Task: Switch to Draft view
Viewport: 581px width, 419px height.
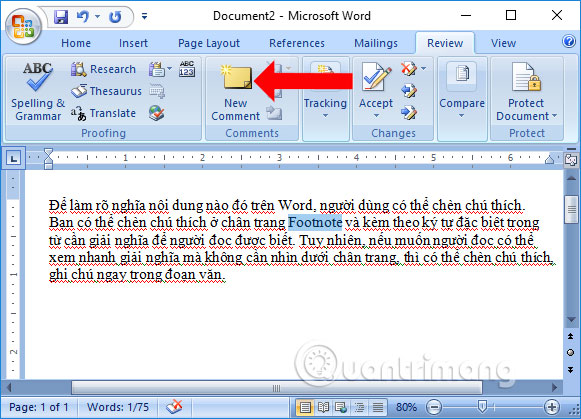Action: click(377, 408)
